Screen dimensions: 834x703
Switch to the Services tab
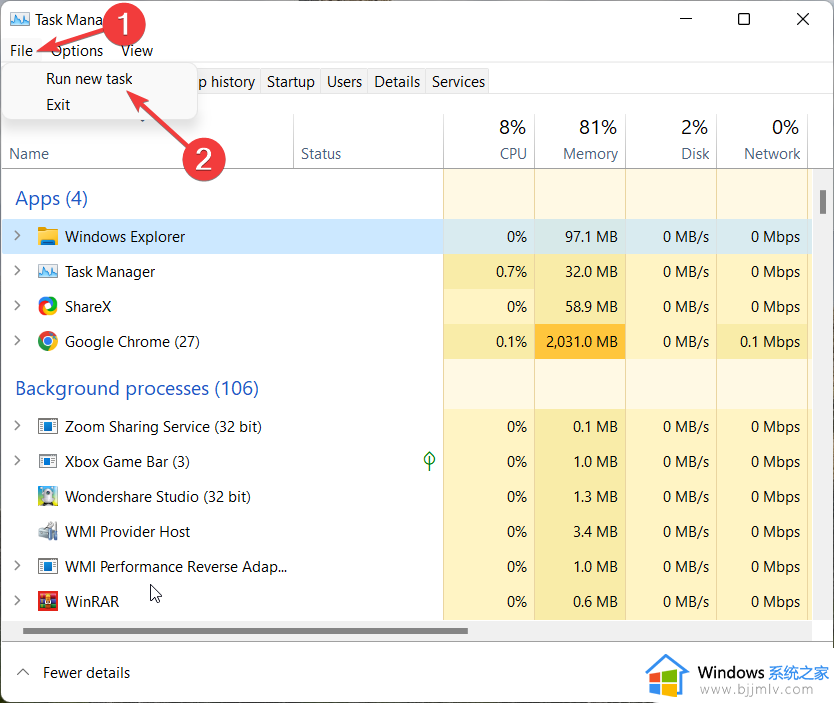click(458, 82)
